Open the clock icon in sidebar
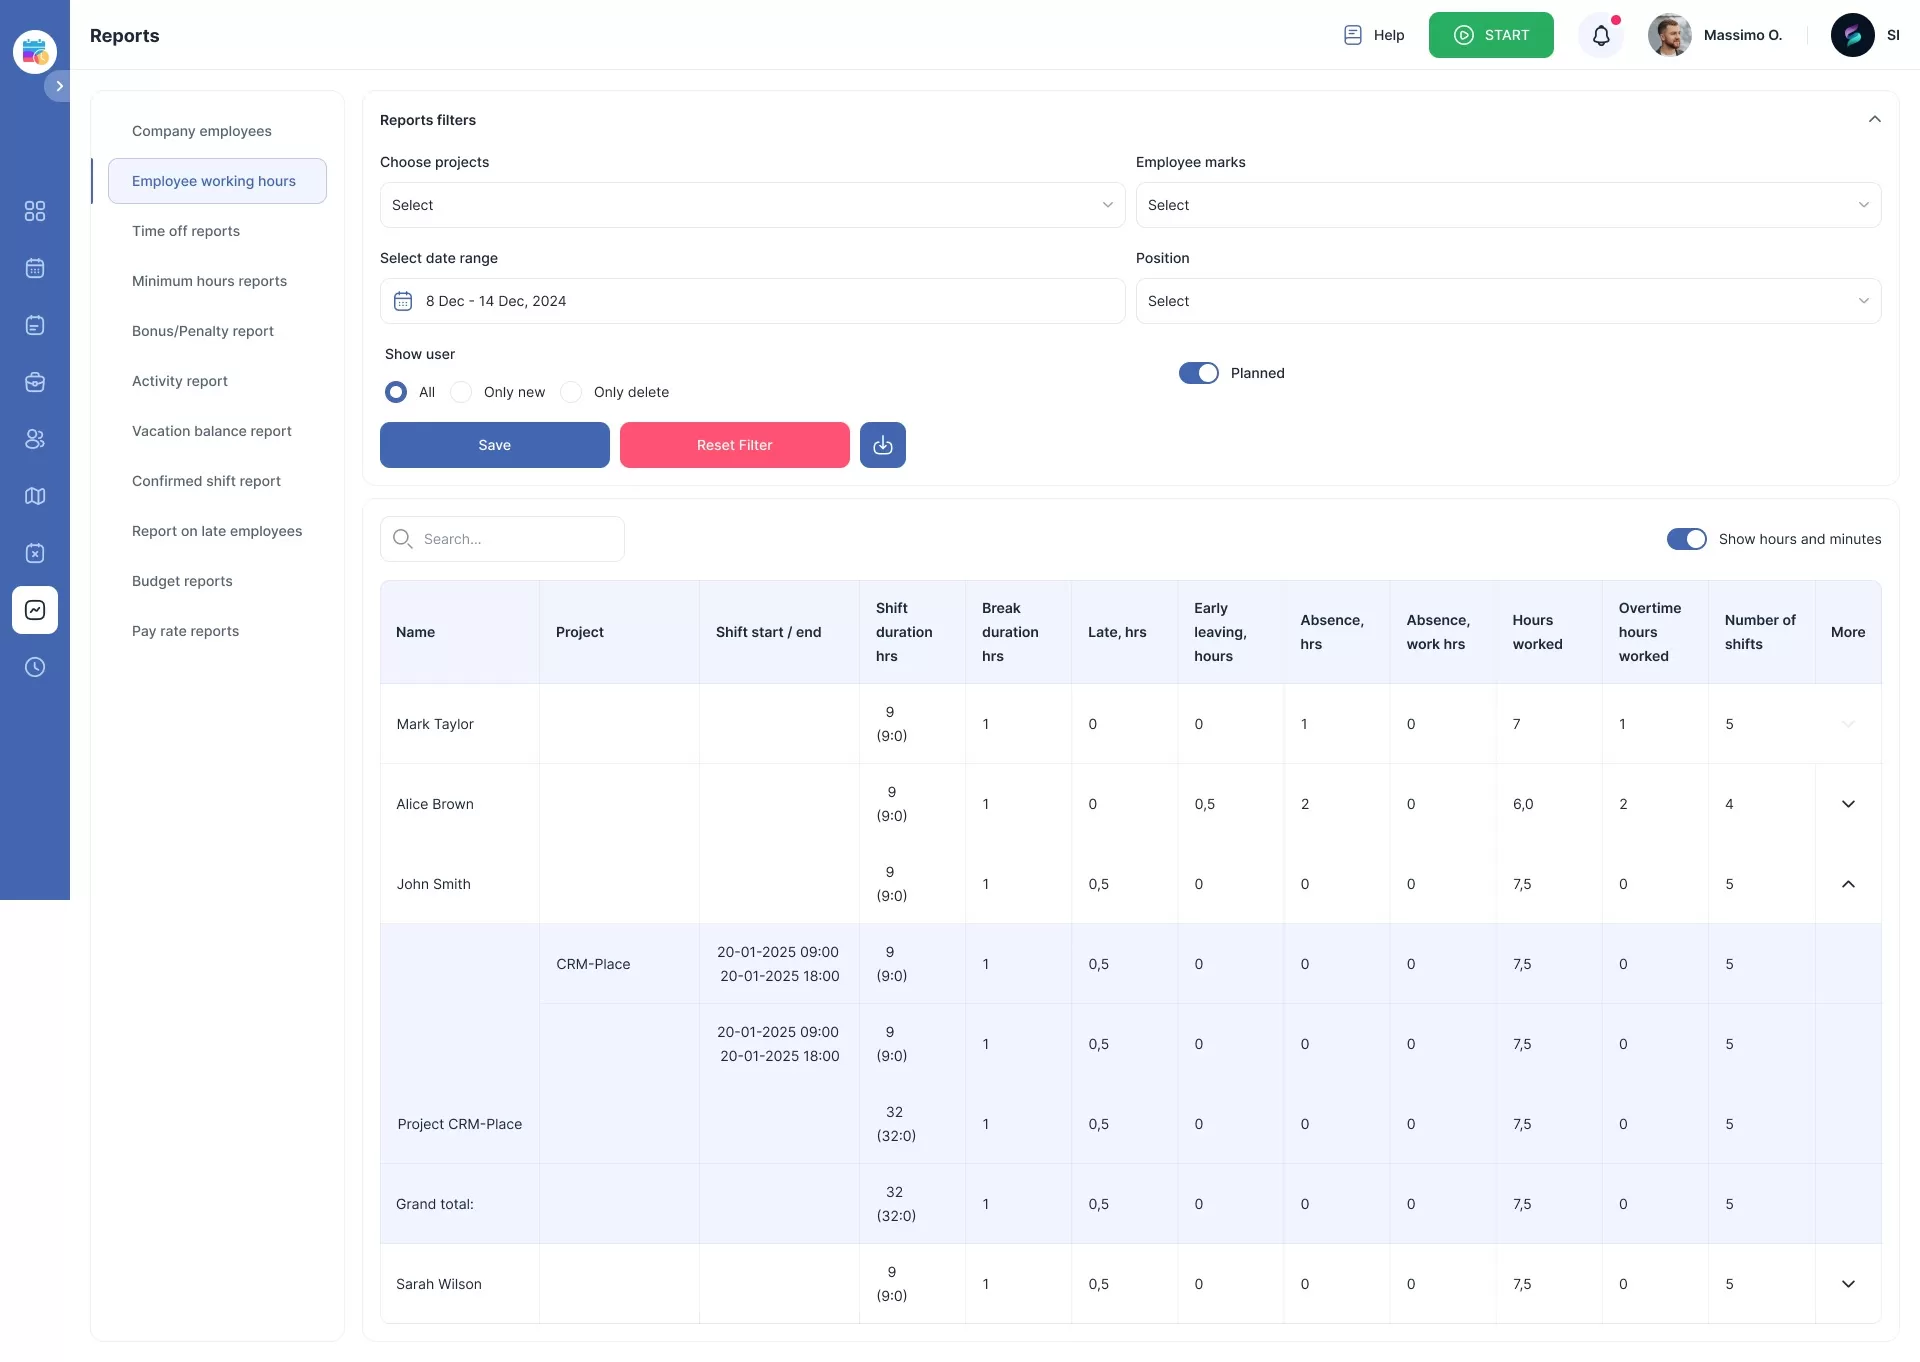Image resolution: width=1920 pixels, height=1362 pixels. point(35,667)
